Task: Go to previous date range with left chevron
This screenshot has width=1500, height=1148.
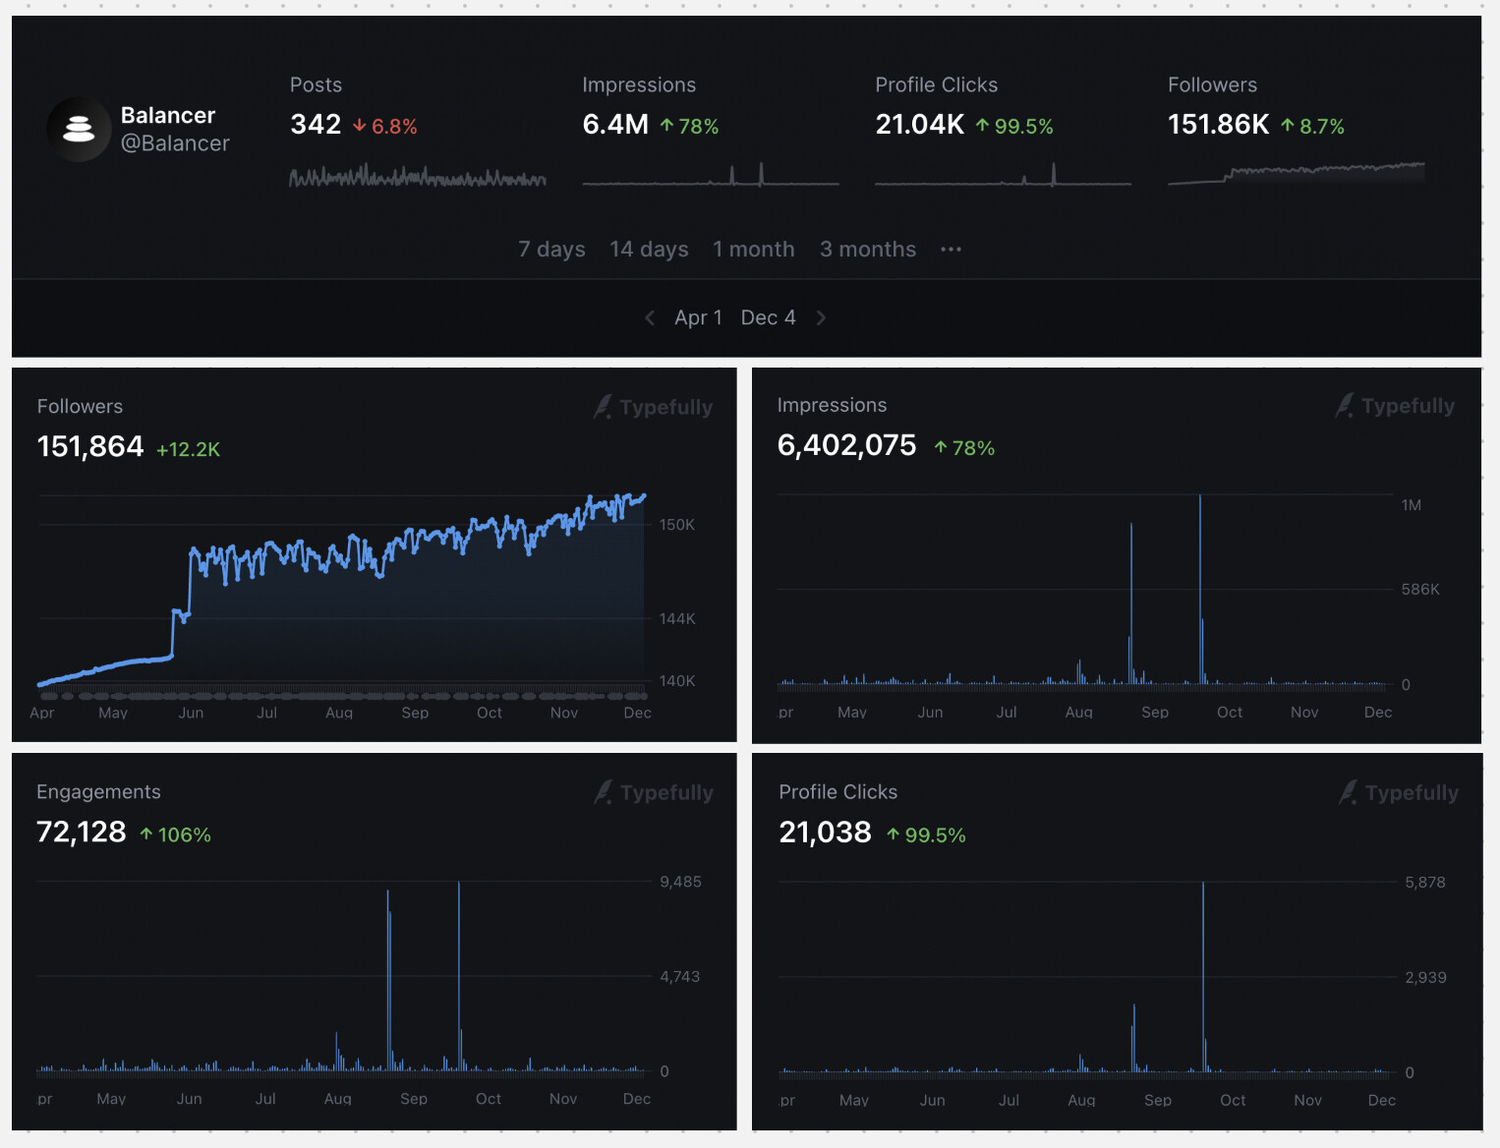Action: coord(650,318)
